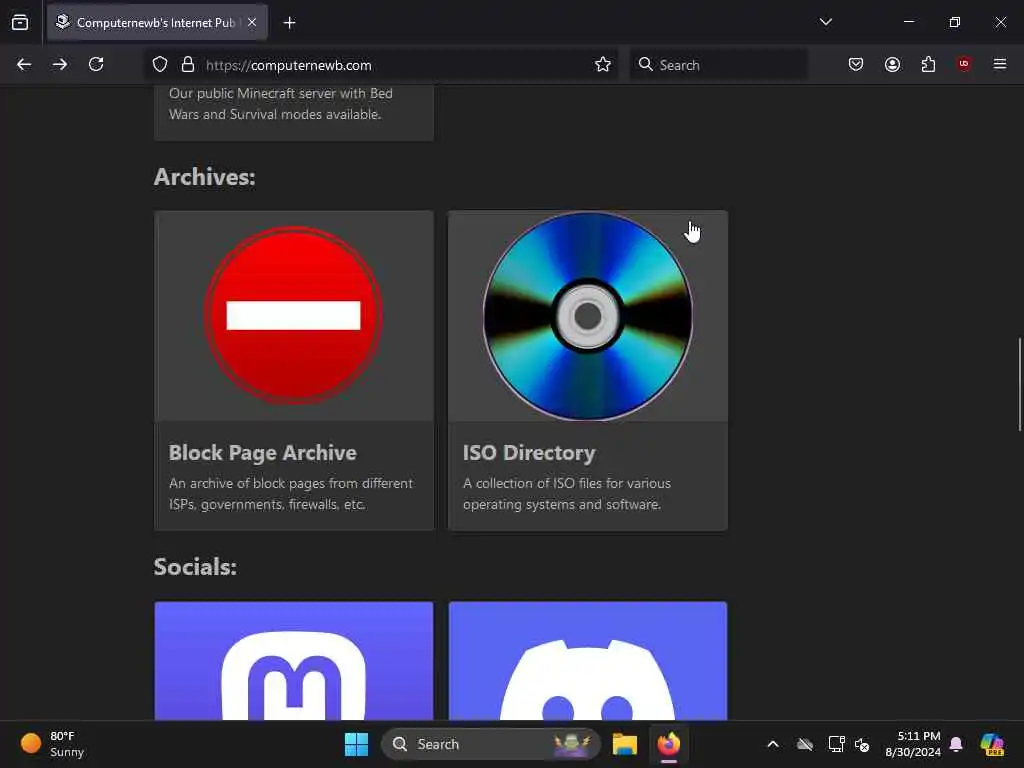Open Firefox View in the tab bar
This screenshot has width=1024, height=768.
20,22
